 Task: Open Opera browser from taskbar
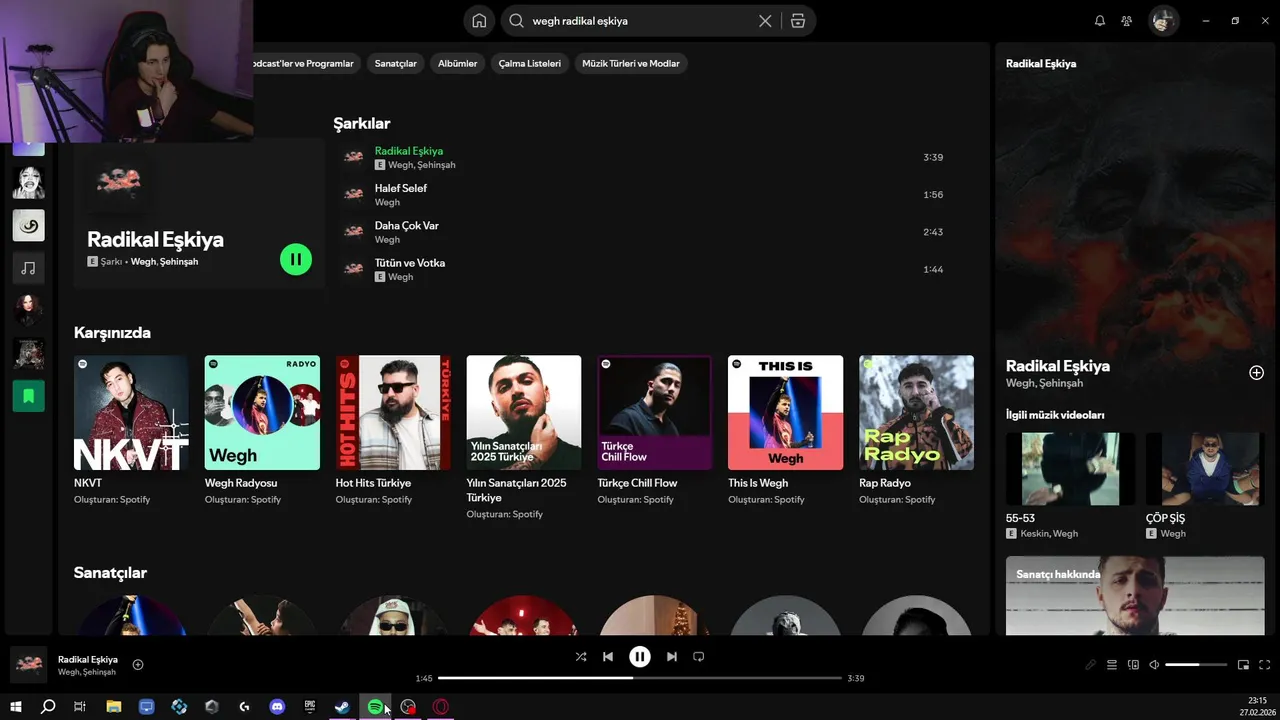click(440, 707)
